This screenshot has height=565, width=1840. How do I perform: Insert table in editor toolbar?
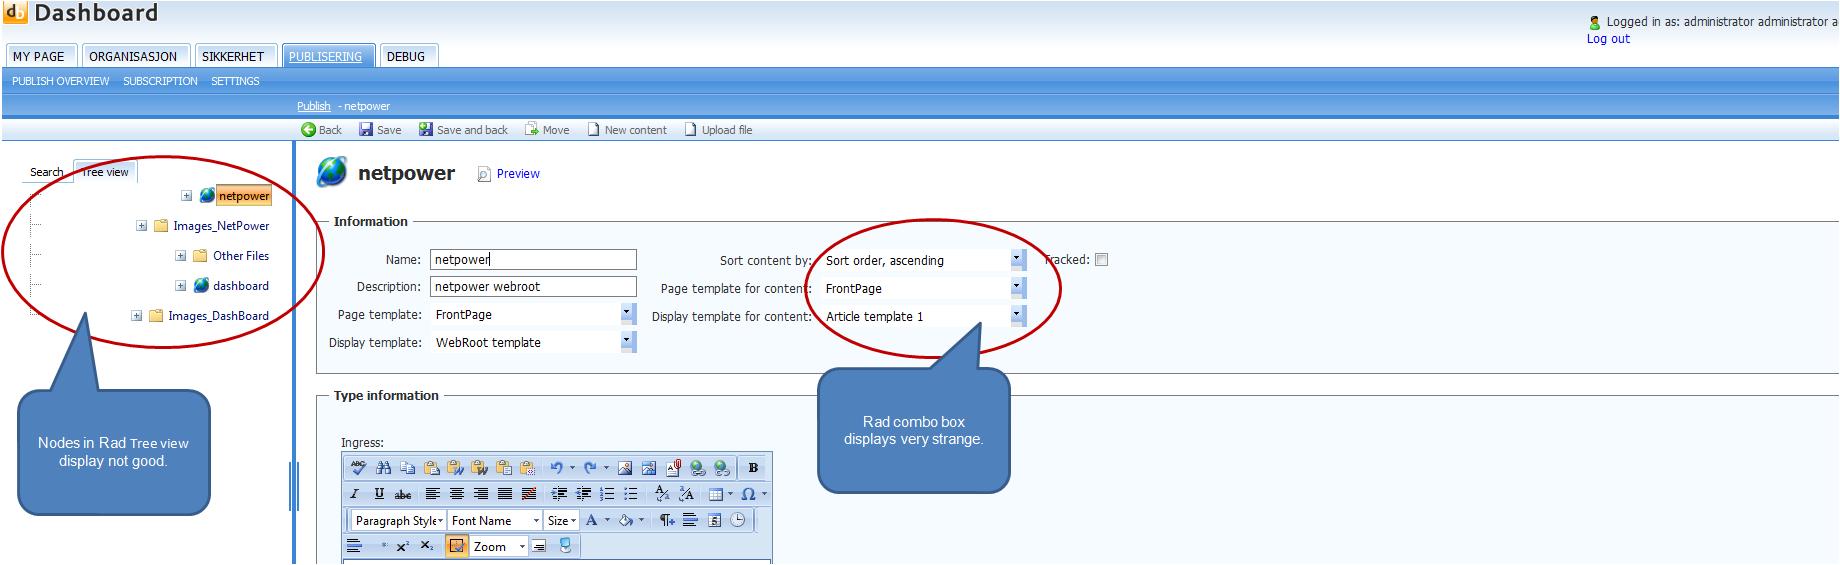(716, 494)
